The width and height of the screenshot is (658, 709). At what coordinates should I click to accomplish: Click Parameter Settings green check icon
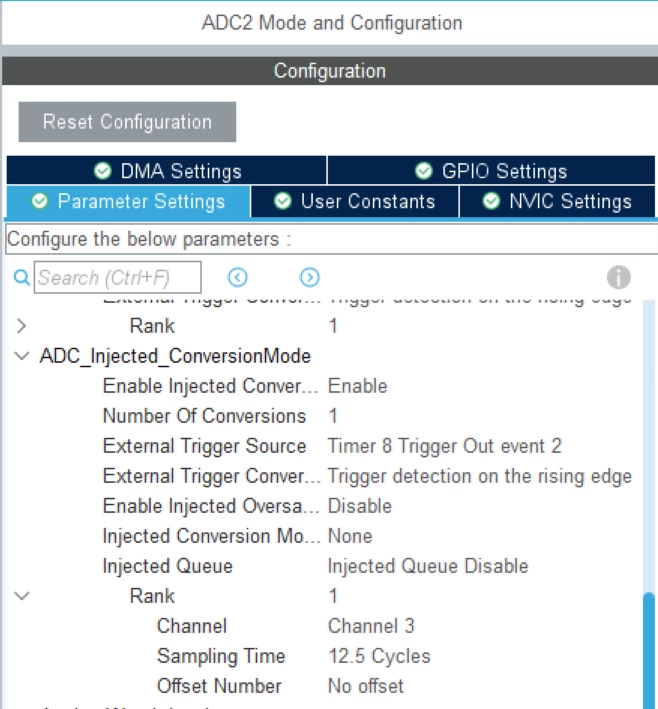(40, 200)
